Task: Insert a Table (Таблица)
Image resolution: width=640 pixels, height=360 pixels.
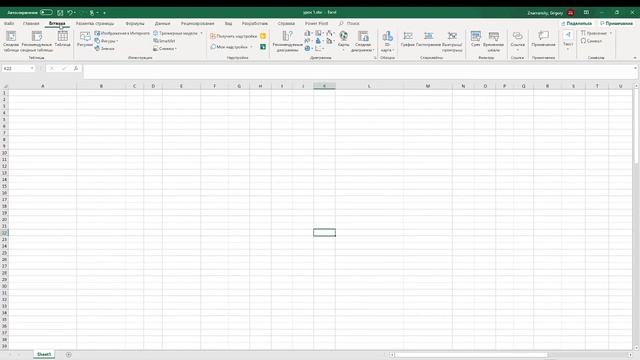Action: [x=62, y=40]
